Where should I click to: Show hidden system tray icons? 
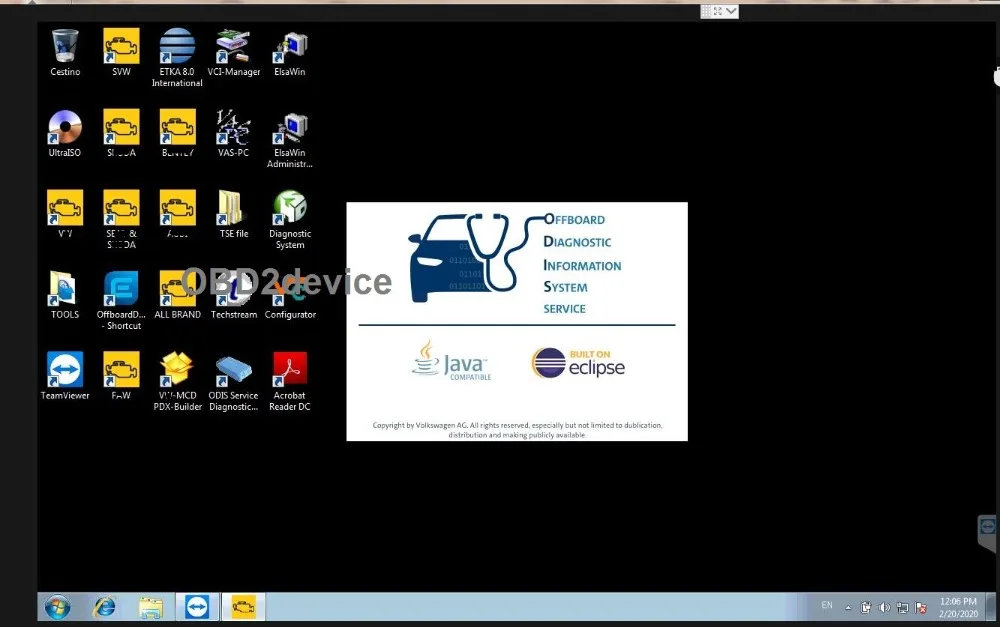pos(848,607)
